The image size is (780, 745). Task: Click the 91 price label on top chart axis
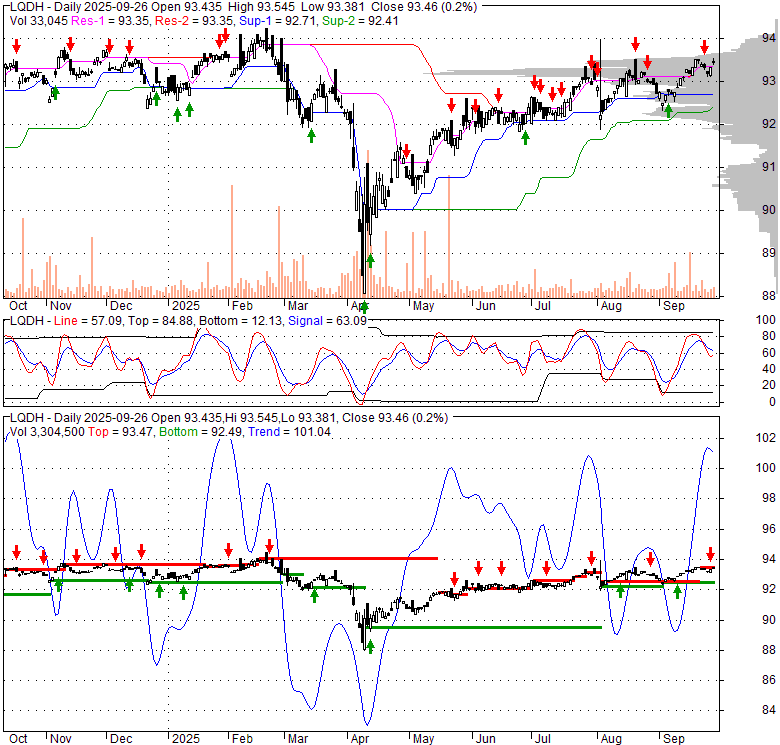(768, 167)
